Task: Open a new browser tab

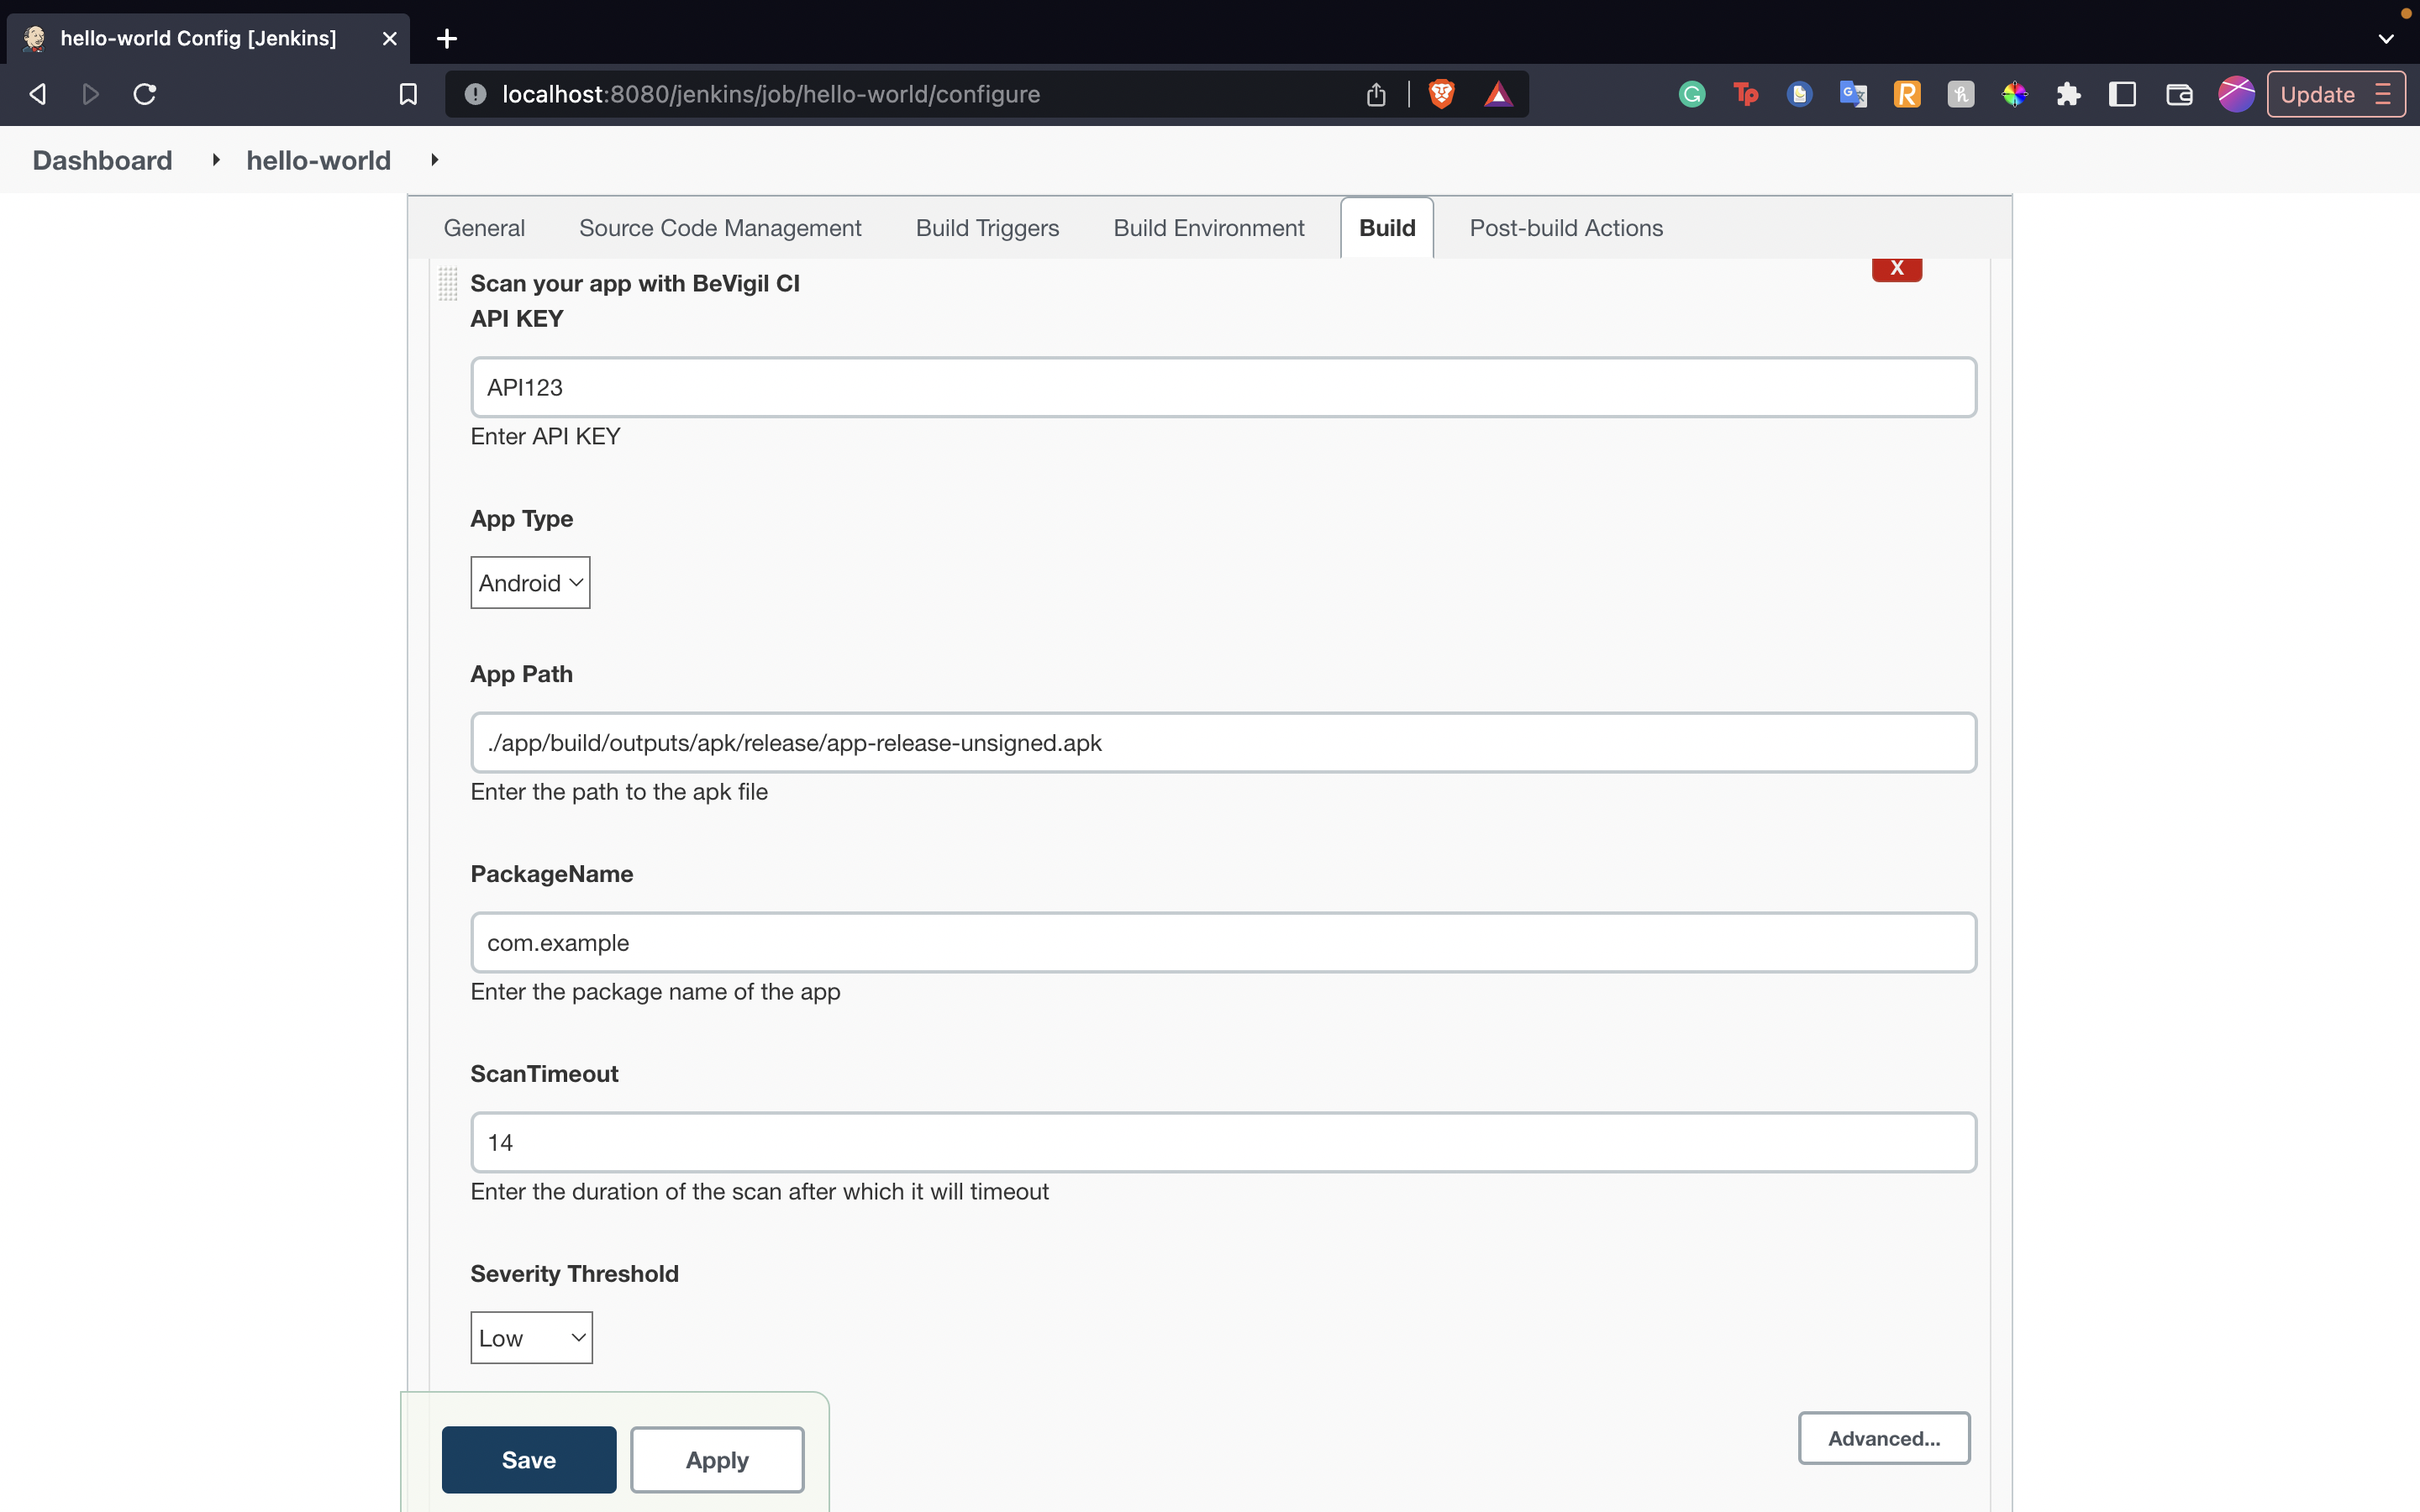Action: 447,38
